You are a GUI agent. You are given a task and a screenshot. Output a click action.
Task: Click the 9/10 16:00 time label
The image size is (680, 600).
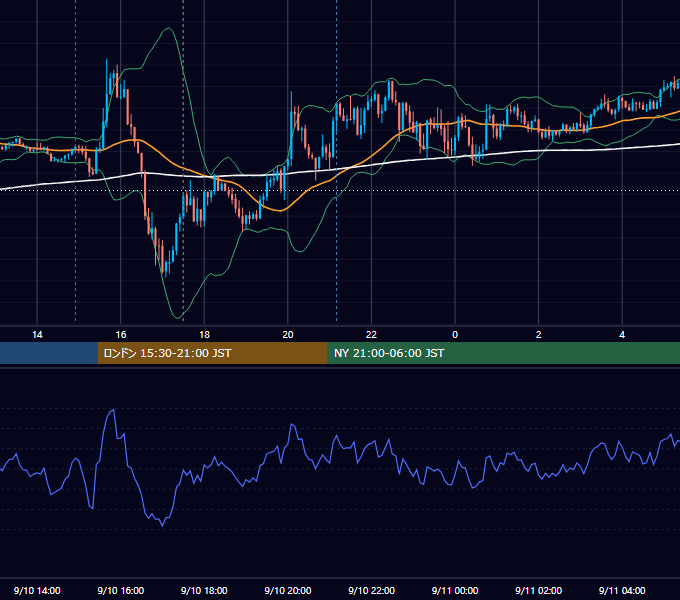121,590
